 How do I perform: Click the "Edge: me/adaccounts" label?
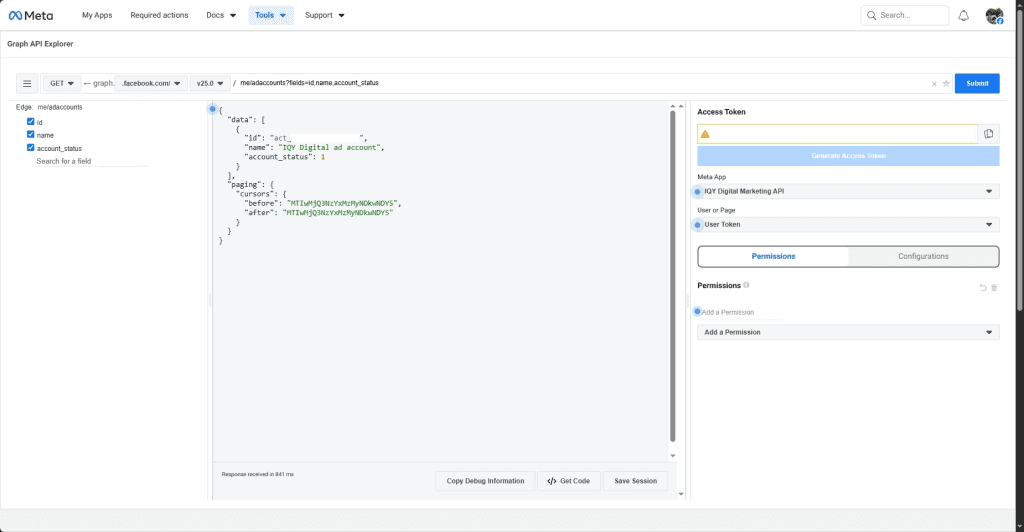[x=49, y=107]
